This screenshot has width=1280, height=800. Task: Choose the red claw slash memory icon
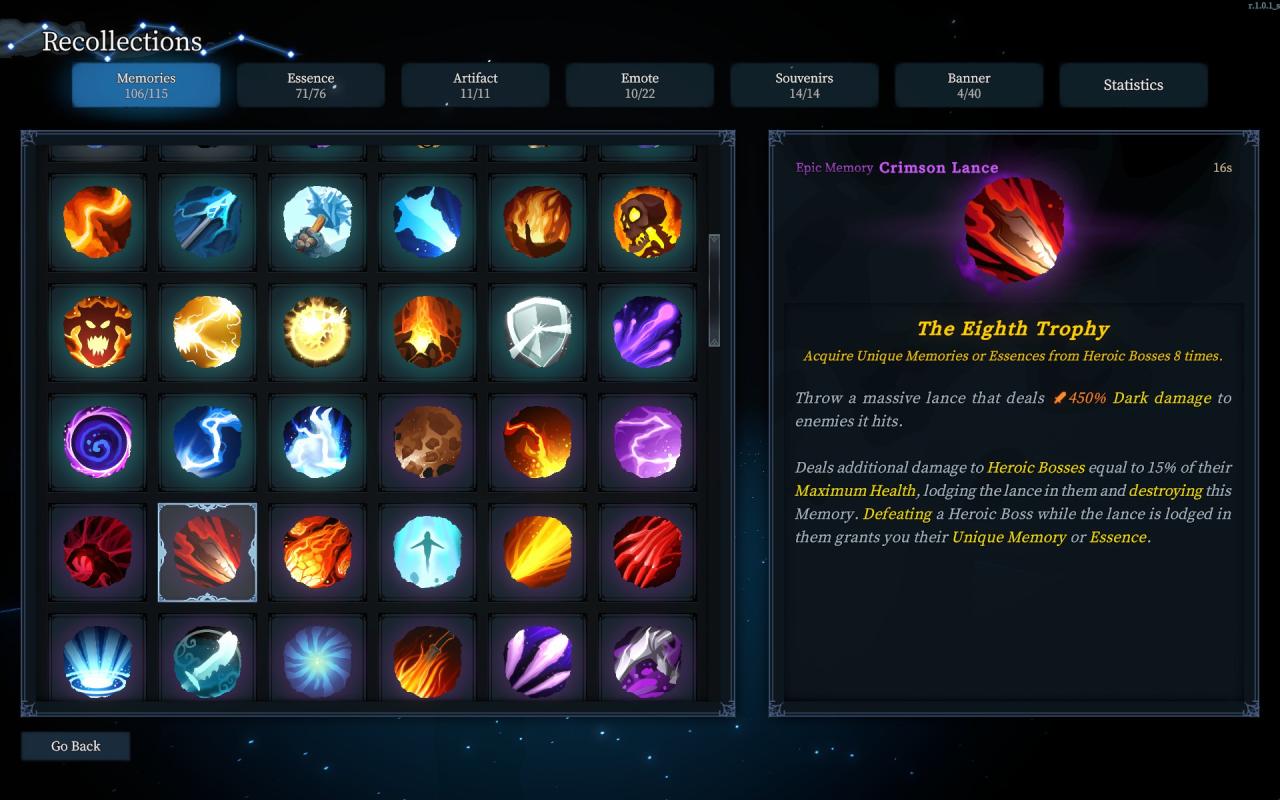647,552
